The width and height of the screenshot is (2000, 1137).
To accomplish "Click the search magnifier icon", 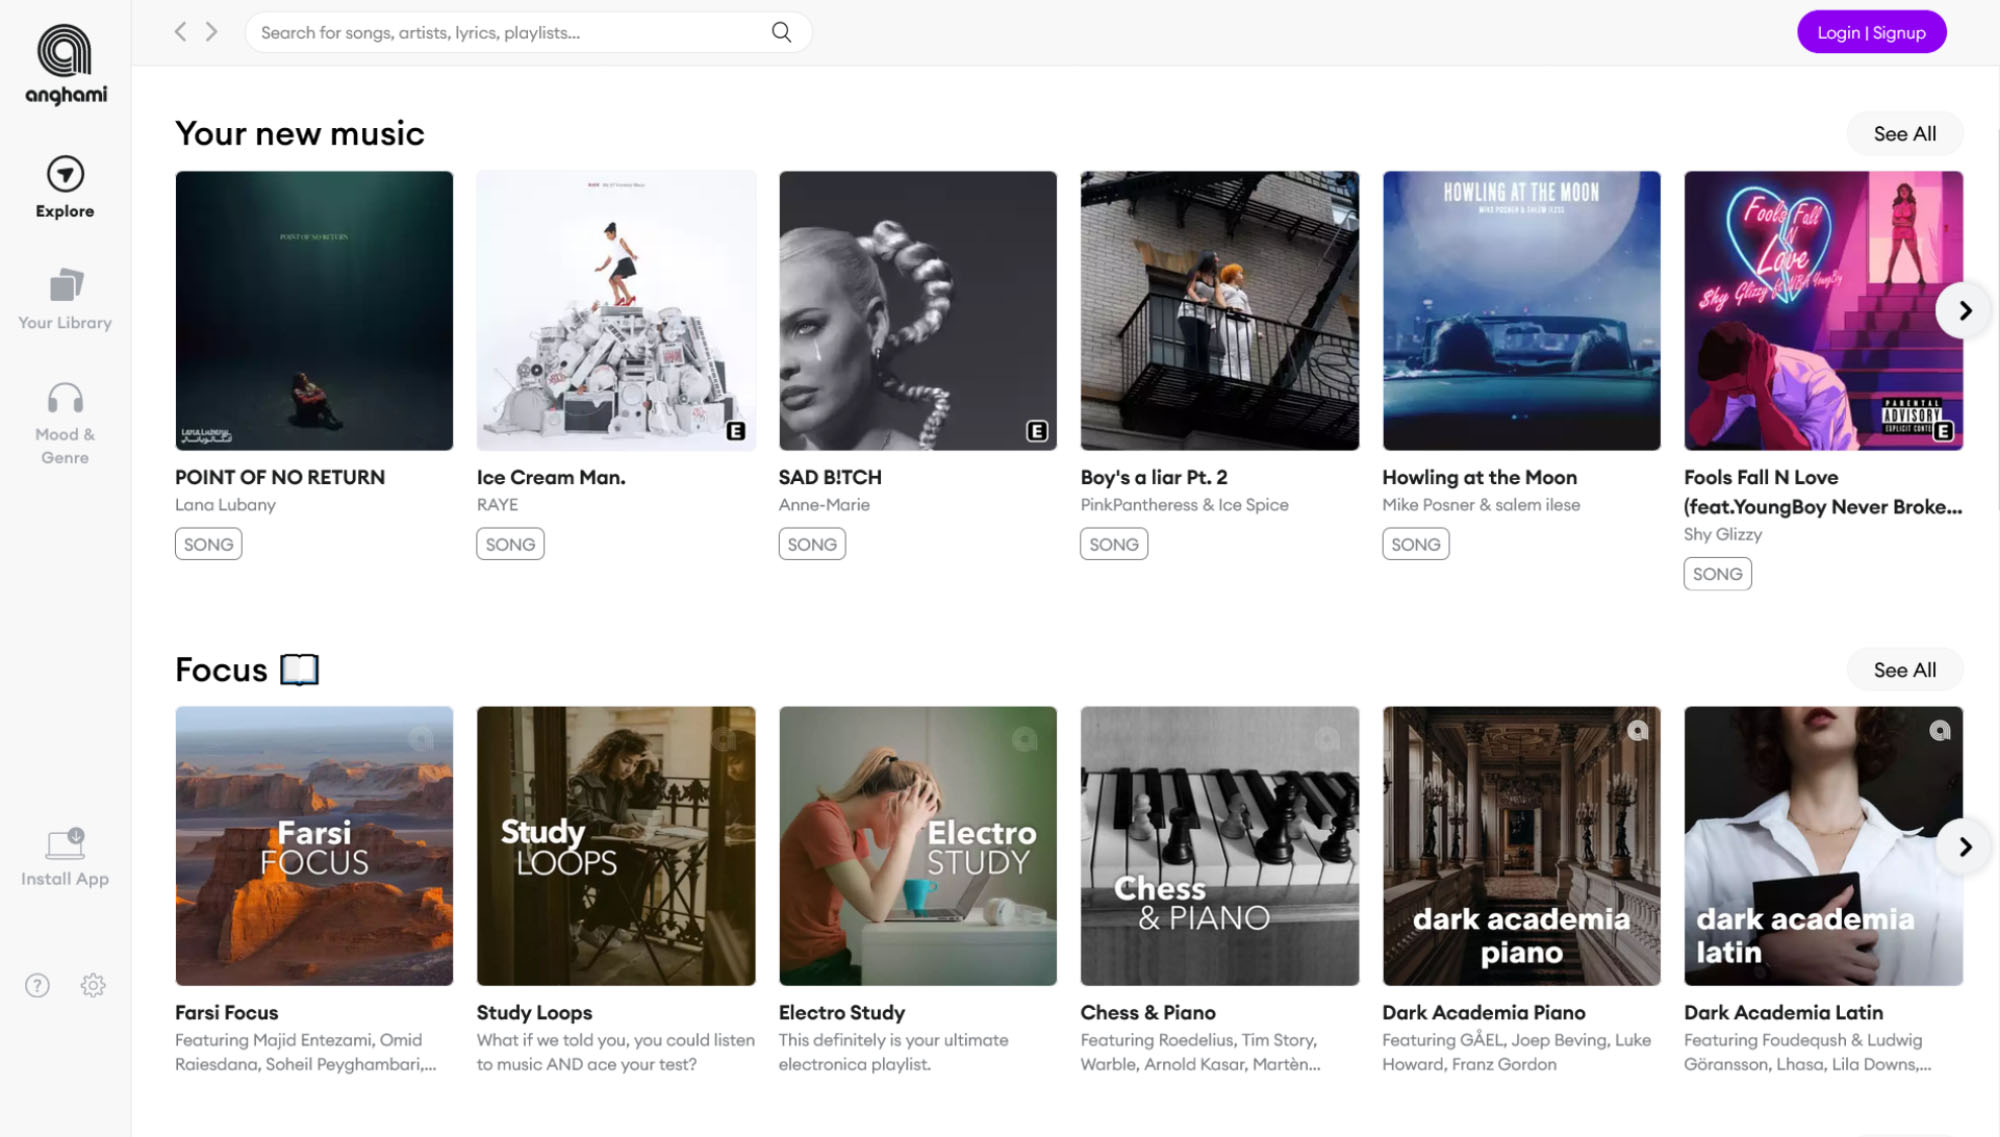I will pos(781,32).
